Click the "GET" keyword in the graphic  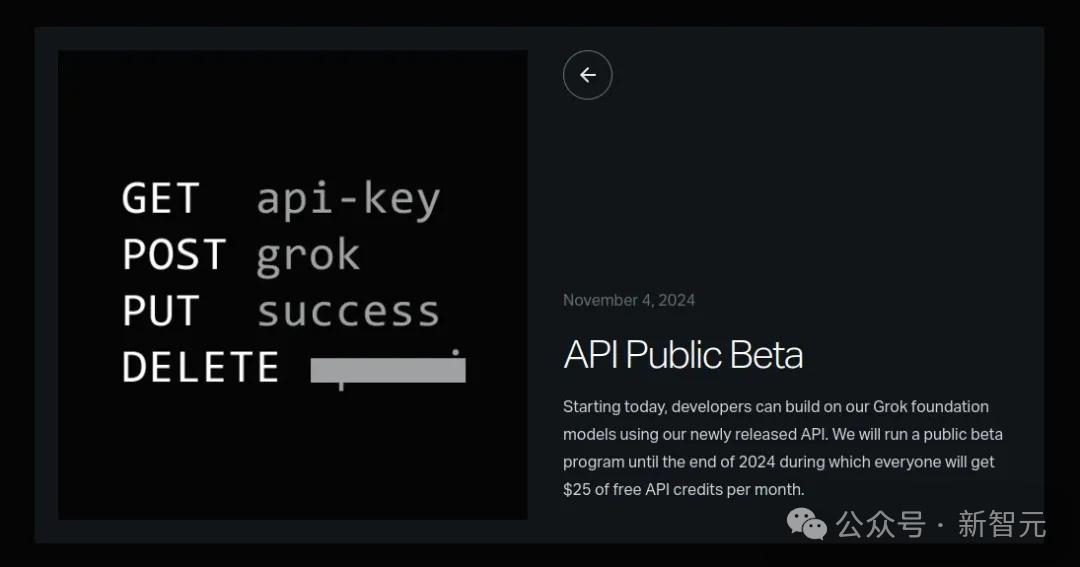tap(161, 199)
